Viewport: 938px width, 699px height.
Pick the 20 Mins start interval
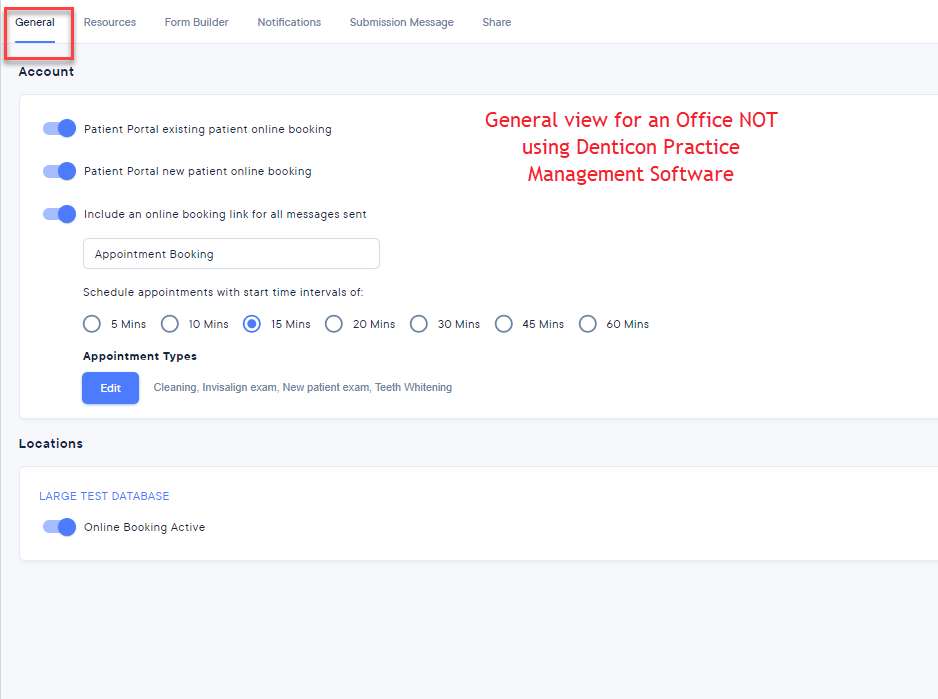(334, 324)
